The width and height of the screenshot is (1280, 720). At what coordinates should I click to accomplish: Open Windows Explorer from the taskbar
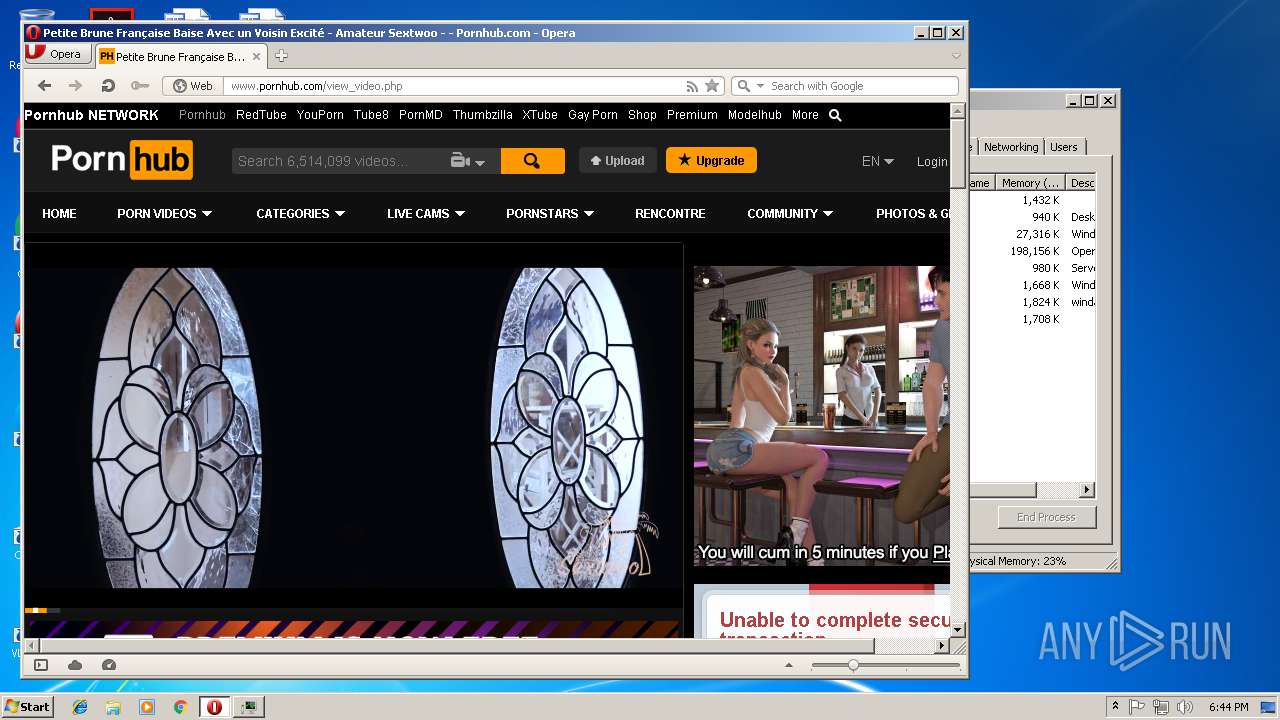(x=113, y=707)
